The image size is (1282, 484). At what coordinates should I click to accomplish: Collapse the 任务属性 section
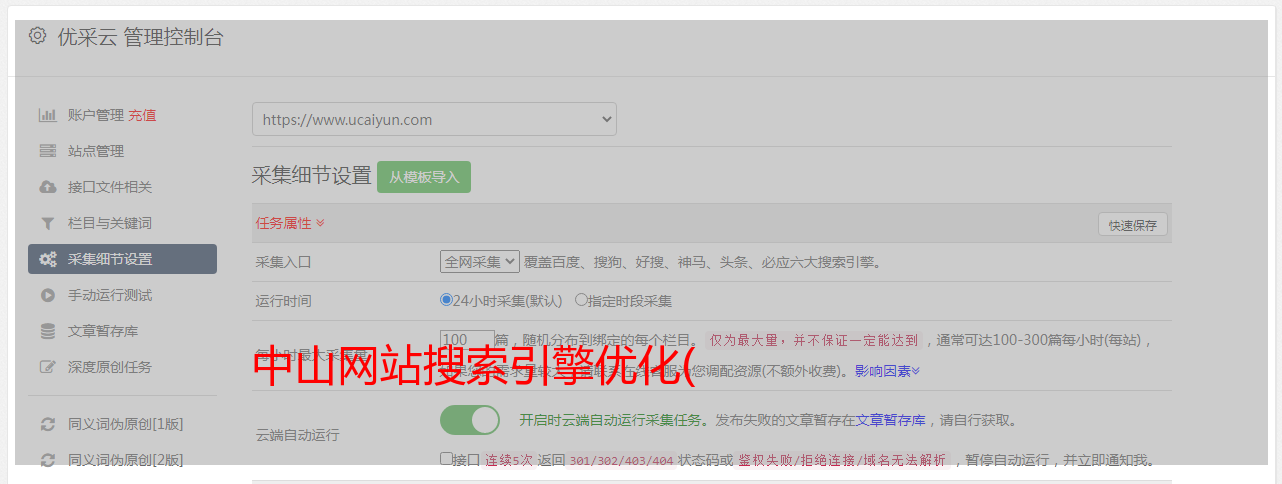tap(290, 223)
